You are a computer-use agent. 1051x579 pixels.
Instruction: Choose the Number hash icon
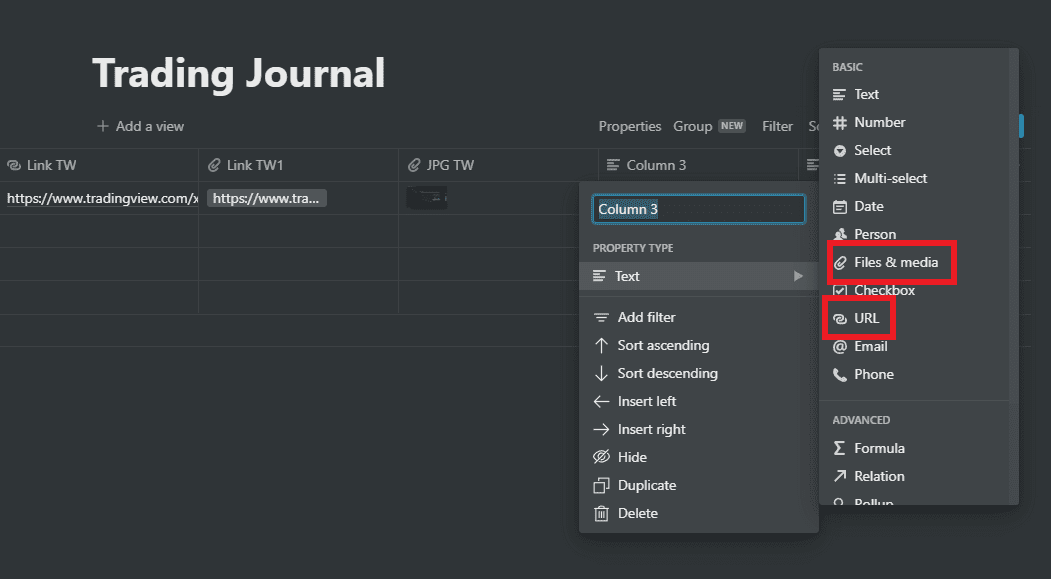pos(839,123)
